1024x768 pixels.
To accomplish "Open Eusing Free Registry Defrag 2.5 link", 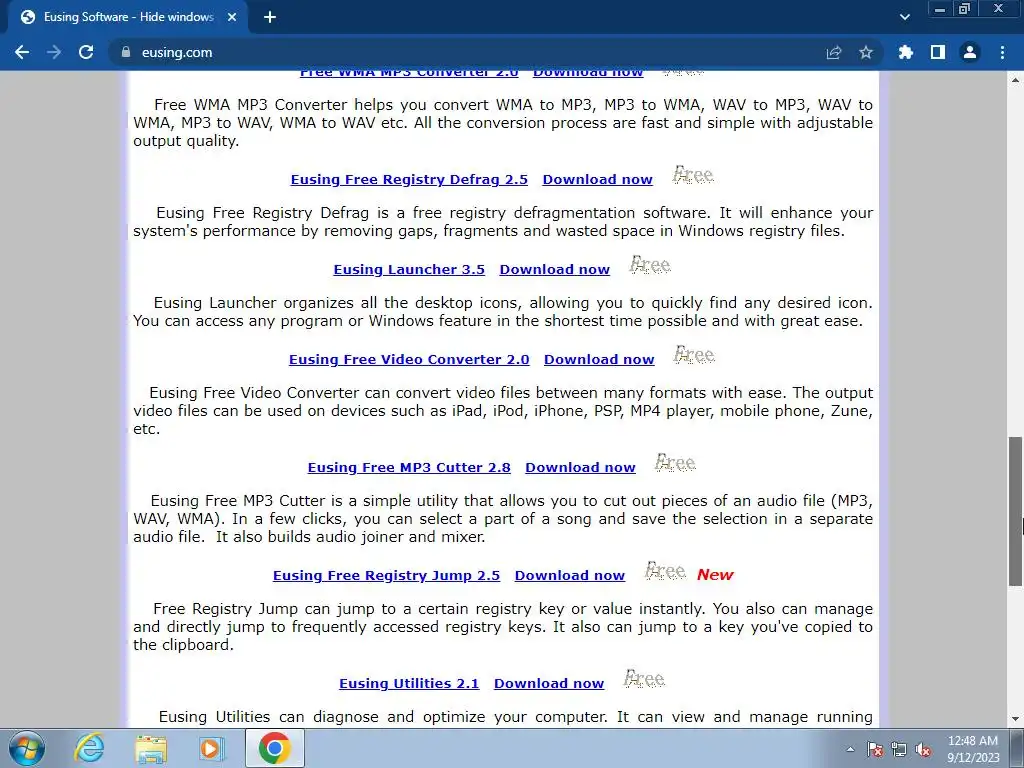I will (x=409, y=180).
